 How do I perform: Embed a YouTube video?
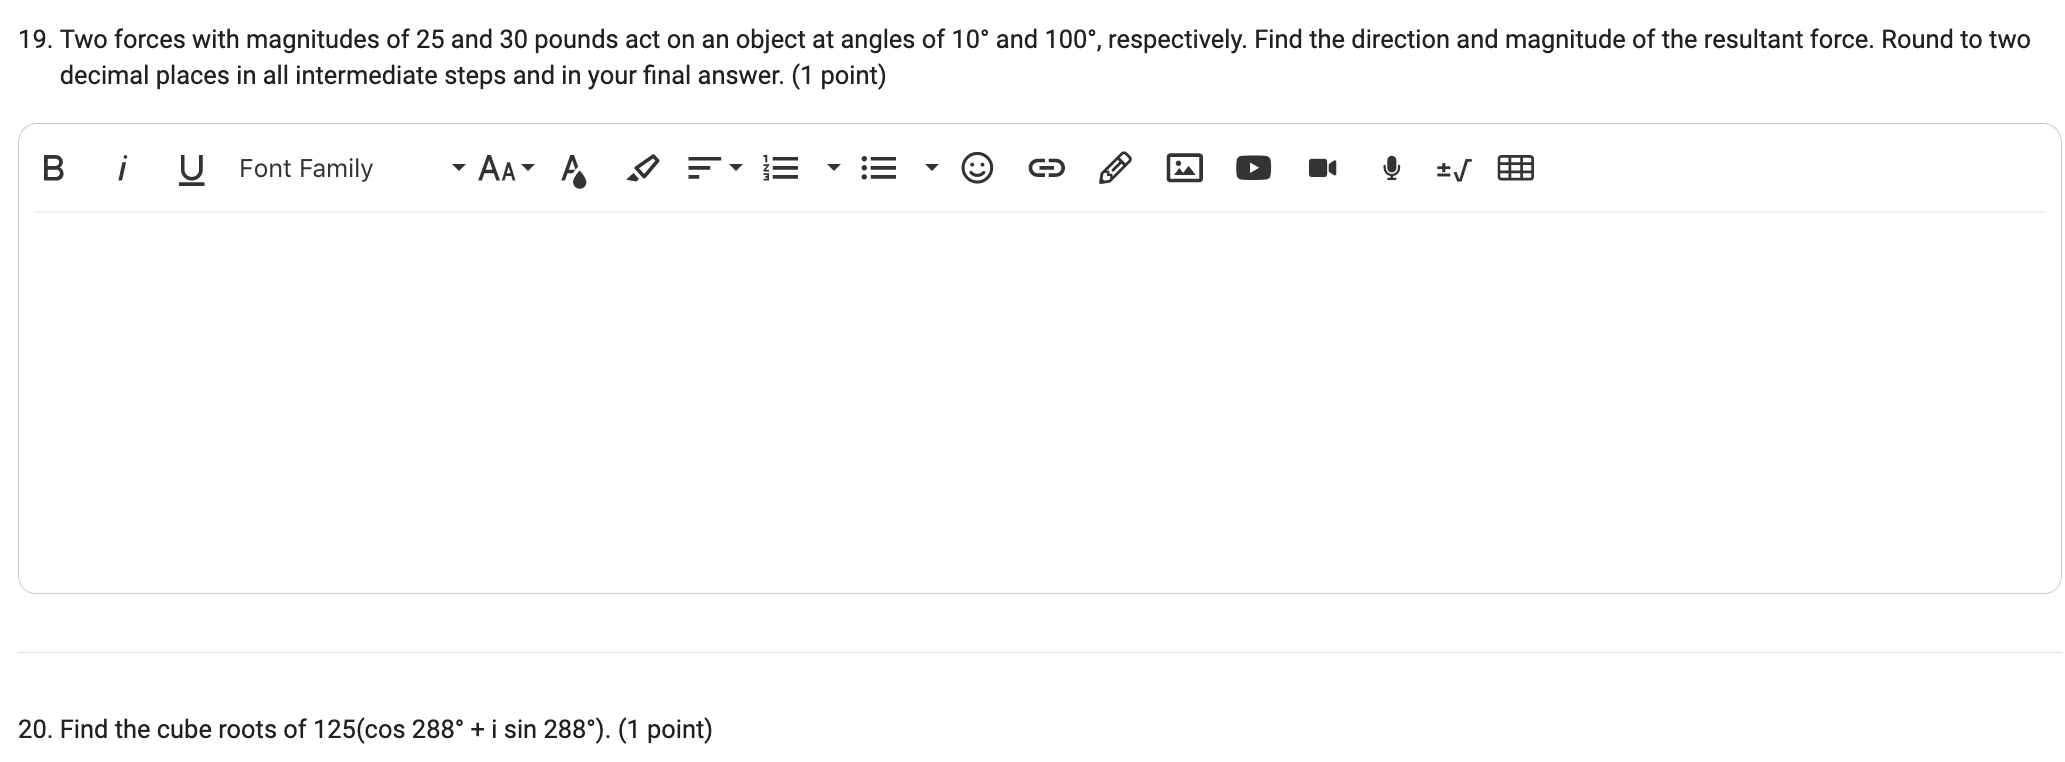[1252, 168]
